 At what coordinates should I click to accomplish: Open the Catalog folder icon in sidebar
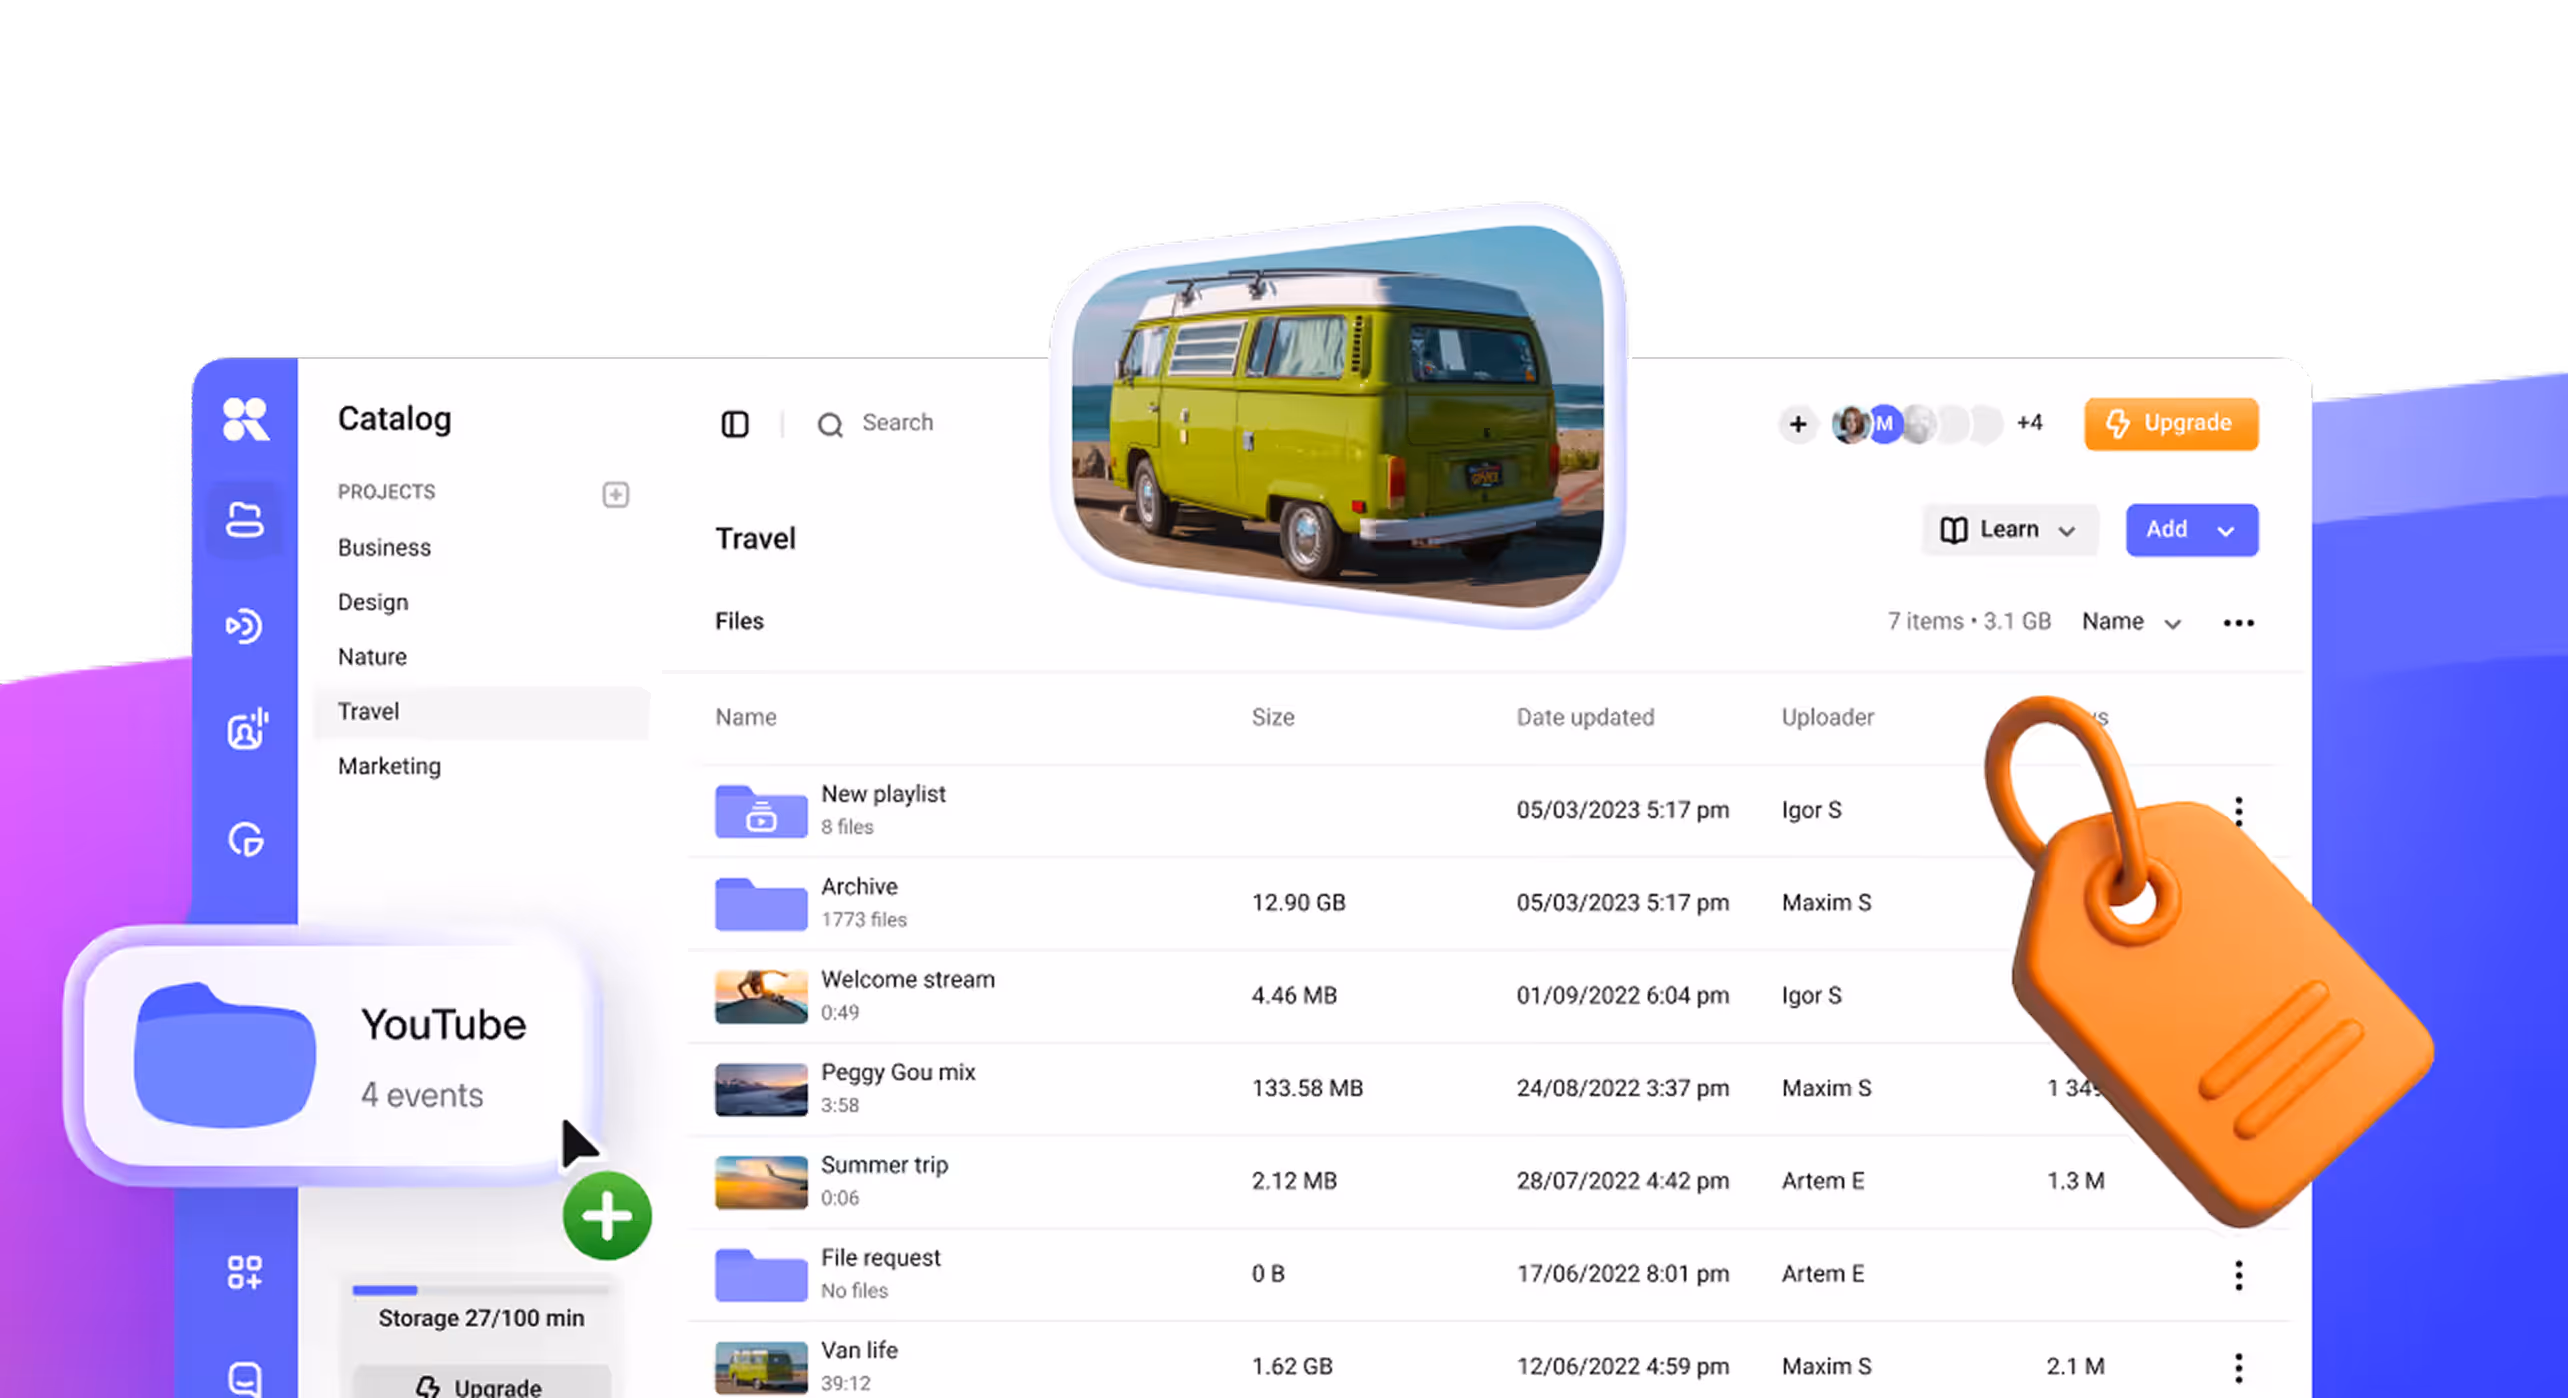[x=244, y=520]
